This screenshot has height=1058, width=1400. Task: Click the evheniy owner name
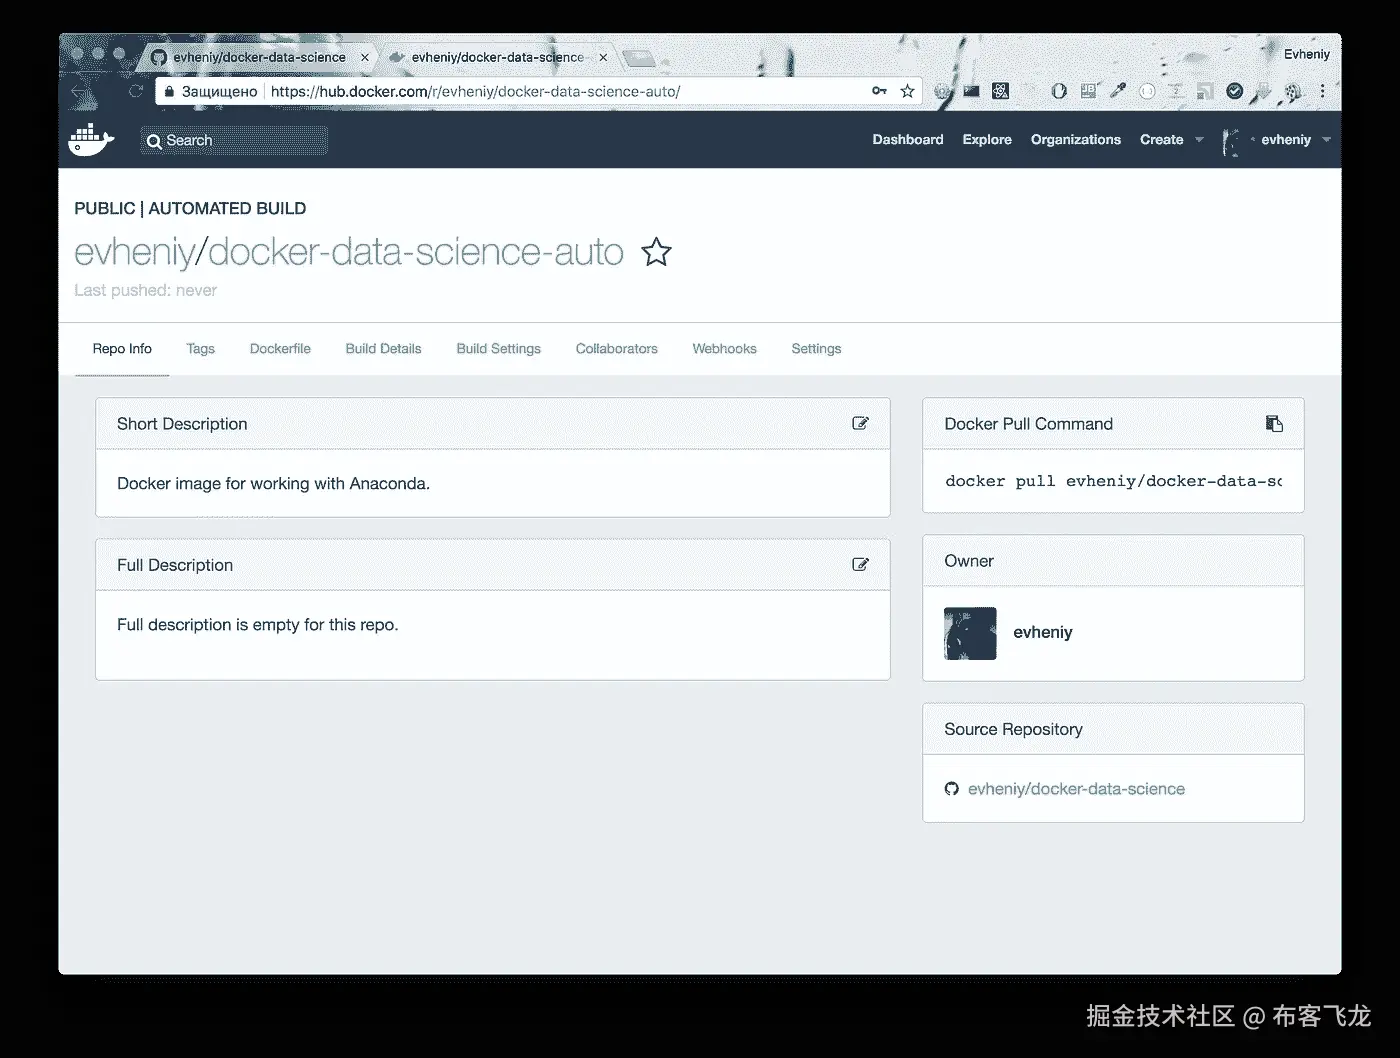click(1042, 632)
